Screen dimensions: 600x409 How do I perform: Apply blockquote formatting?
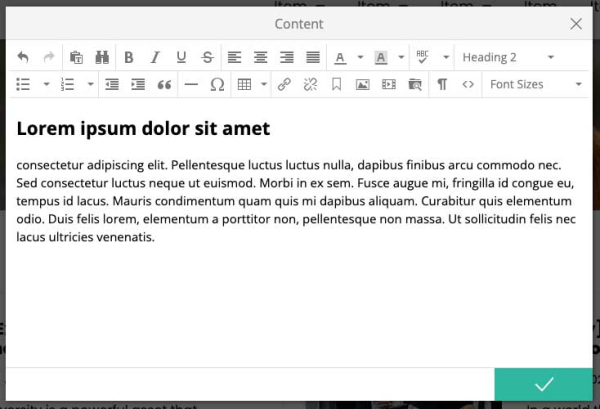click(x=164, y=84)
